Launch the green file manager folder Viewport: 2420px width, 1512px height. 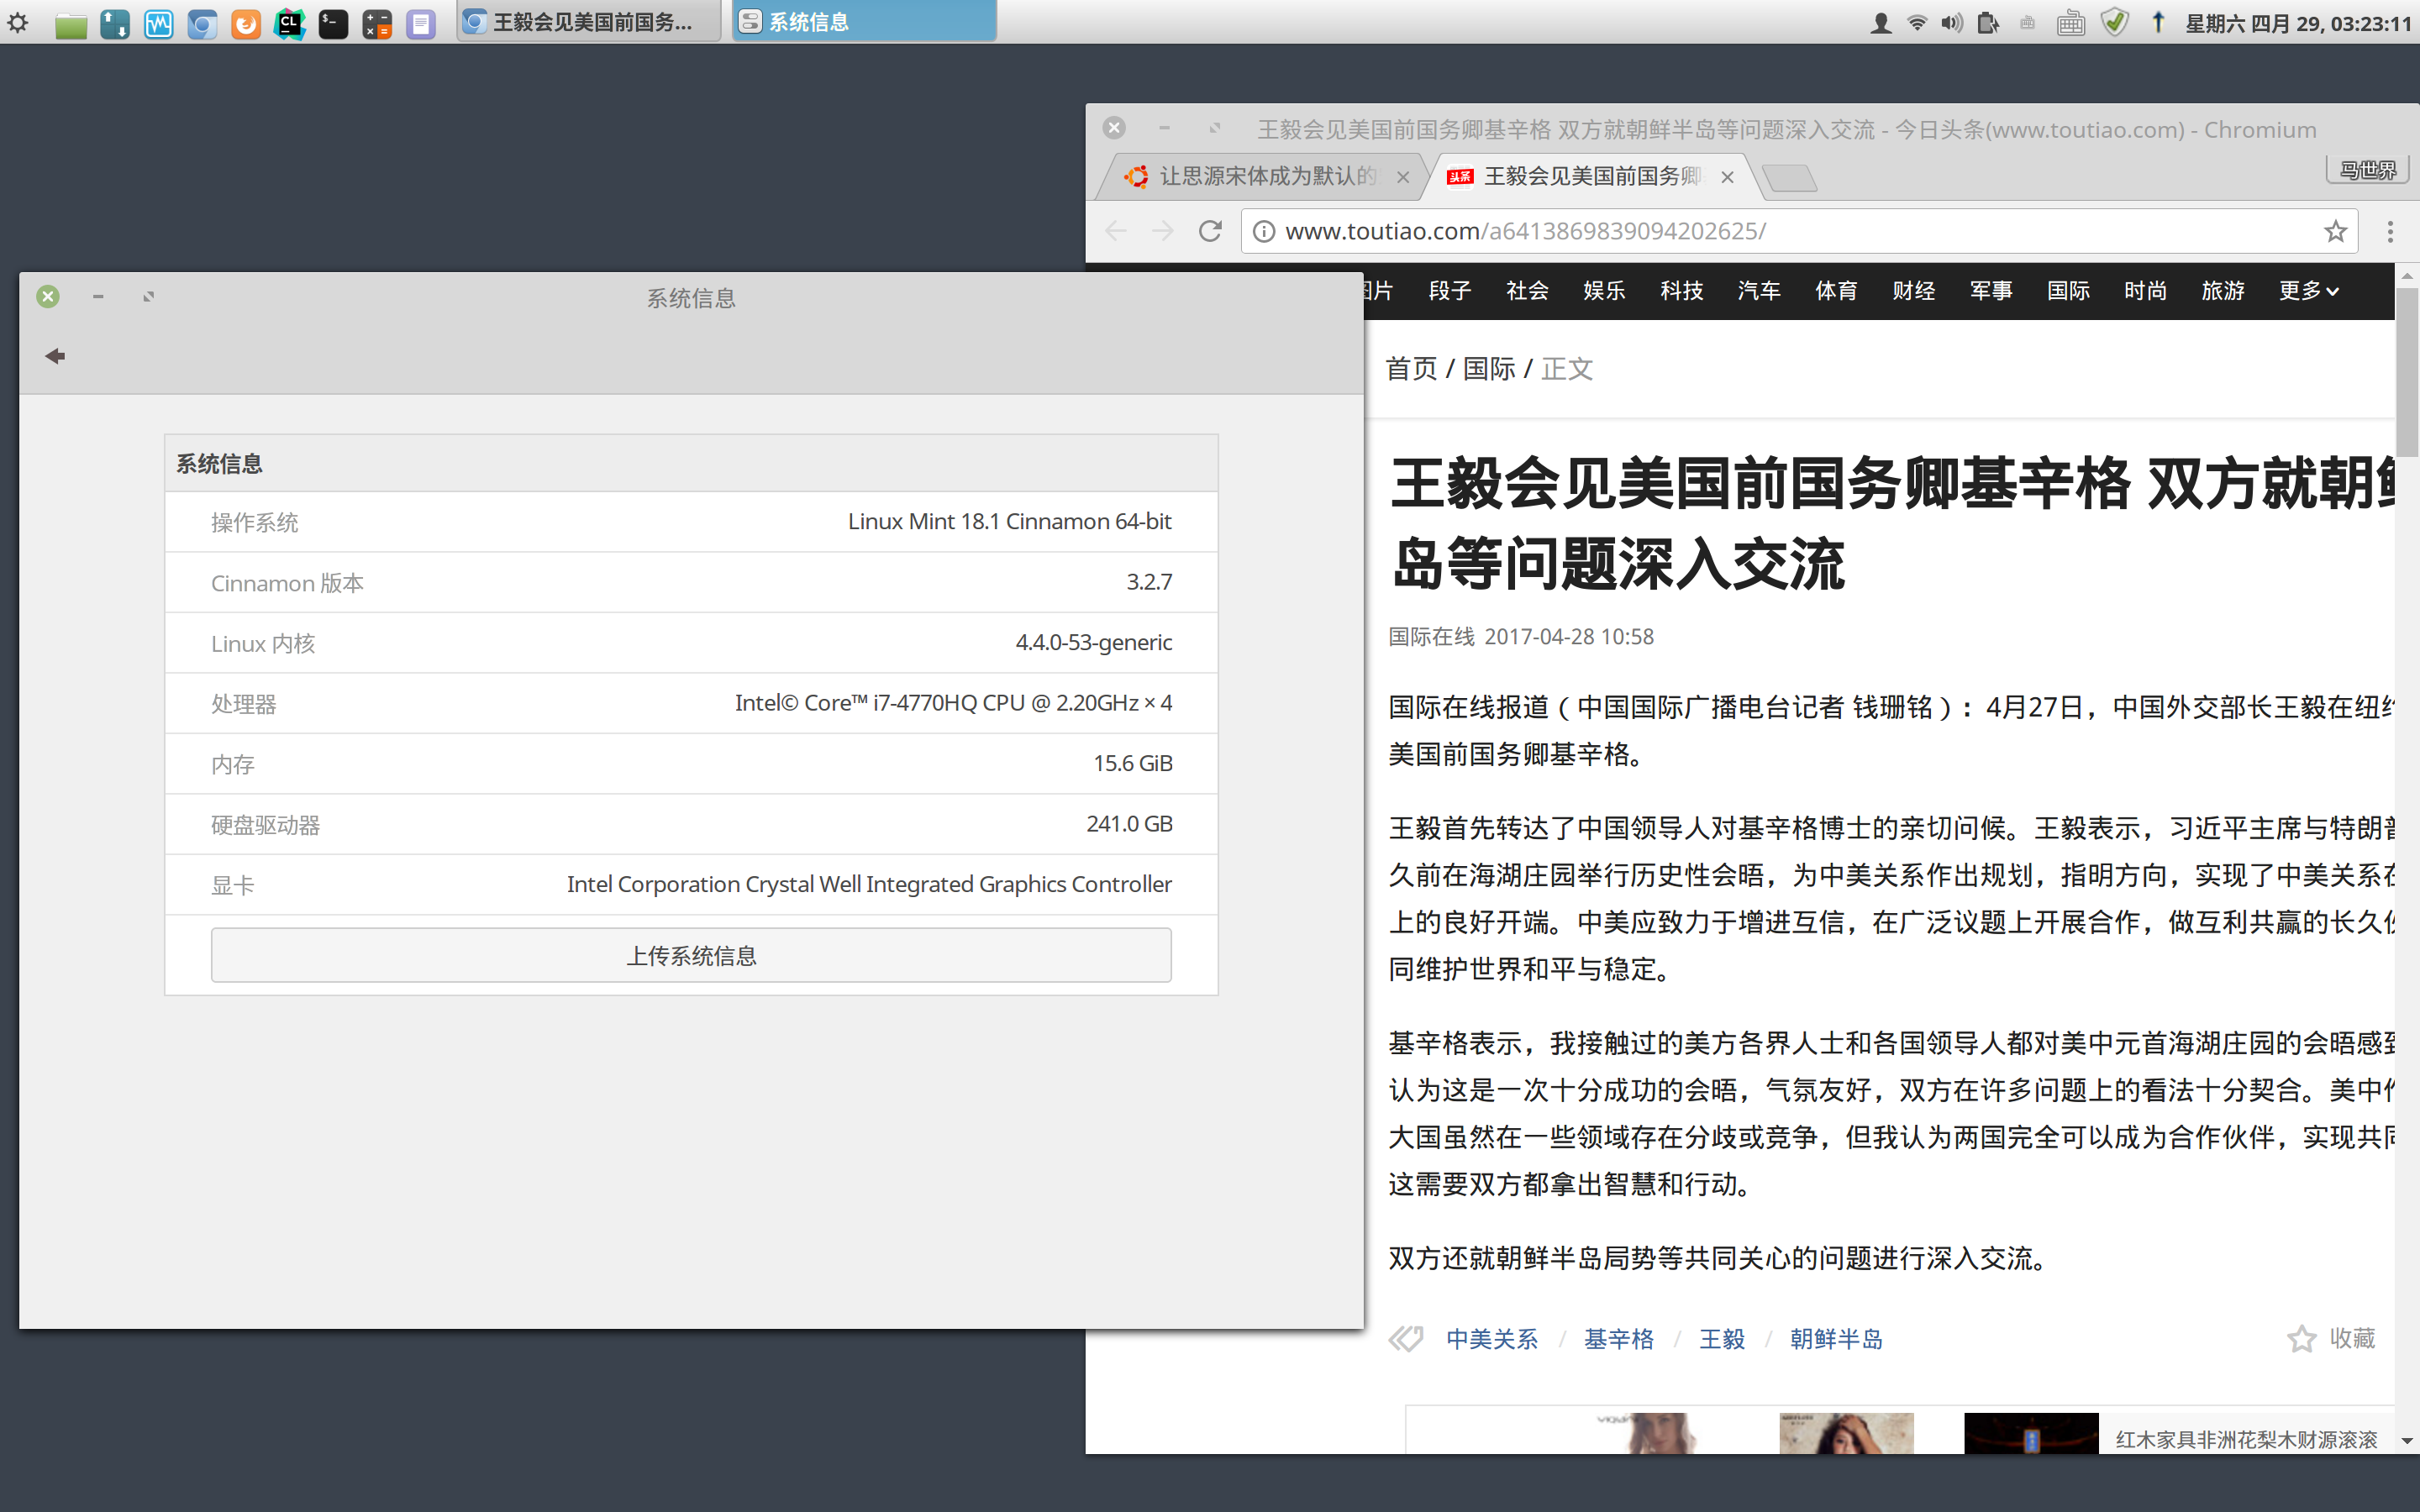point(71,24)
